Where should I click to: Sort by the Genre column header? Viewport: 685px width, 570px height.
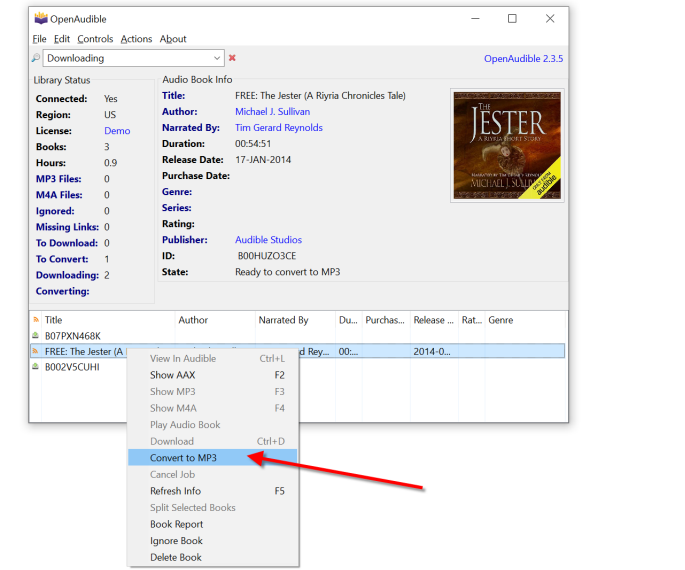coord(525,320)
